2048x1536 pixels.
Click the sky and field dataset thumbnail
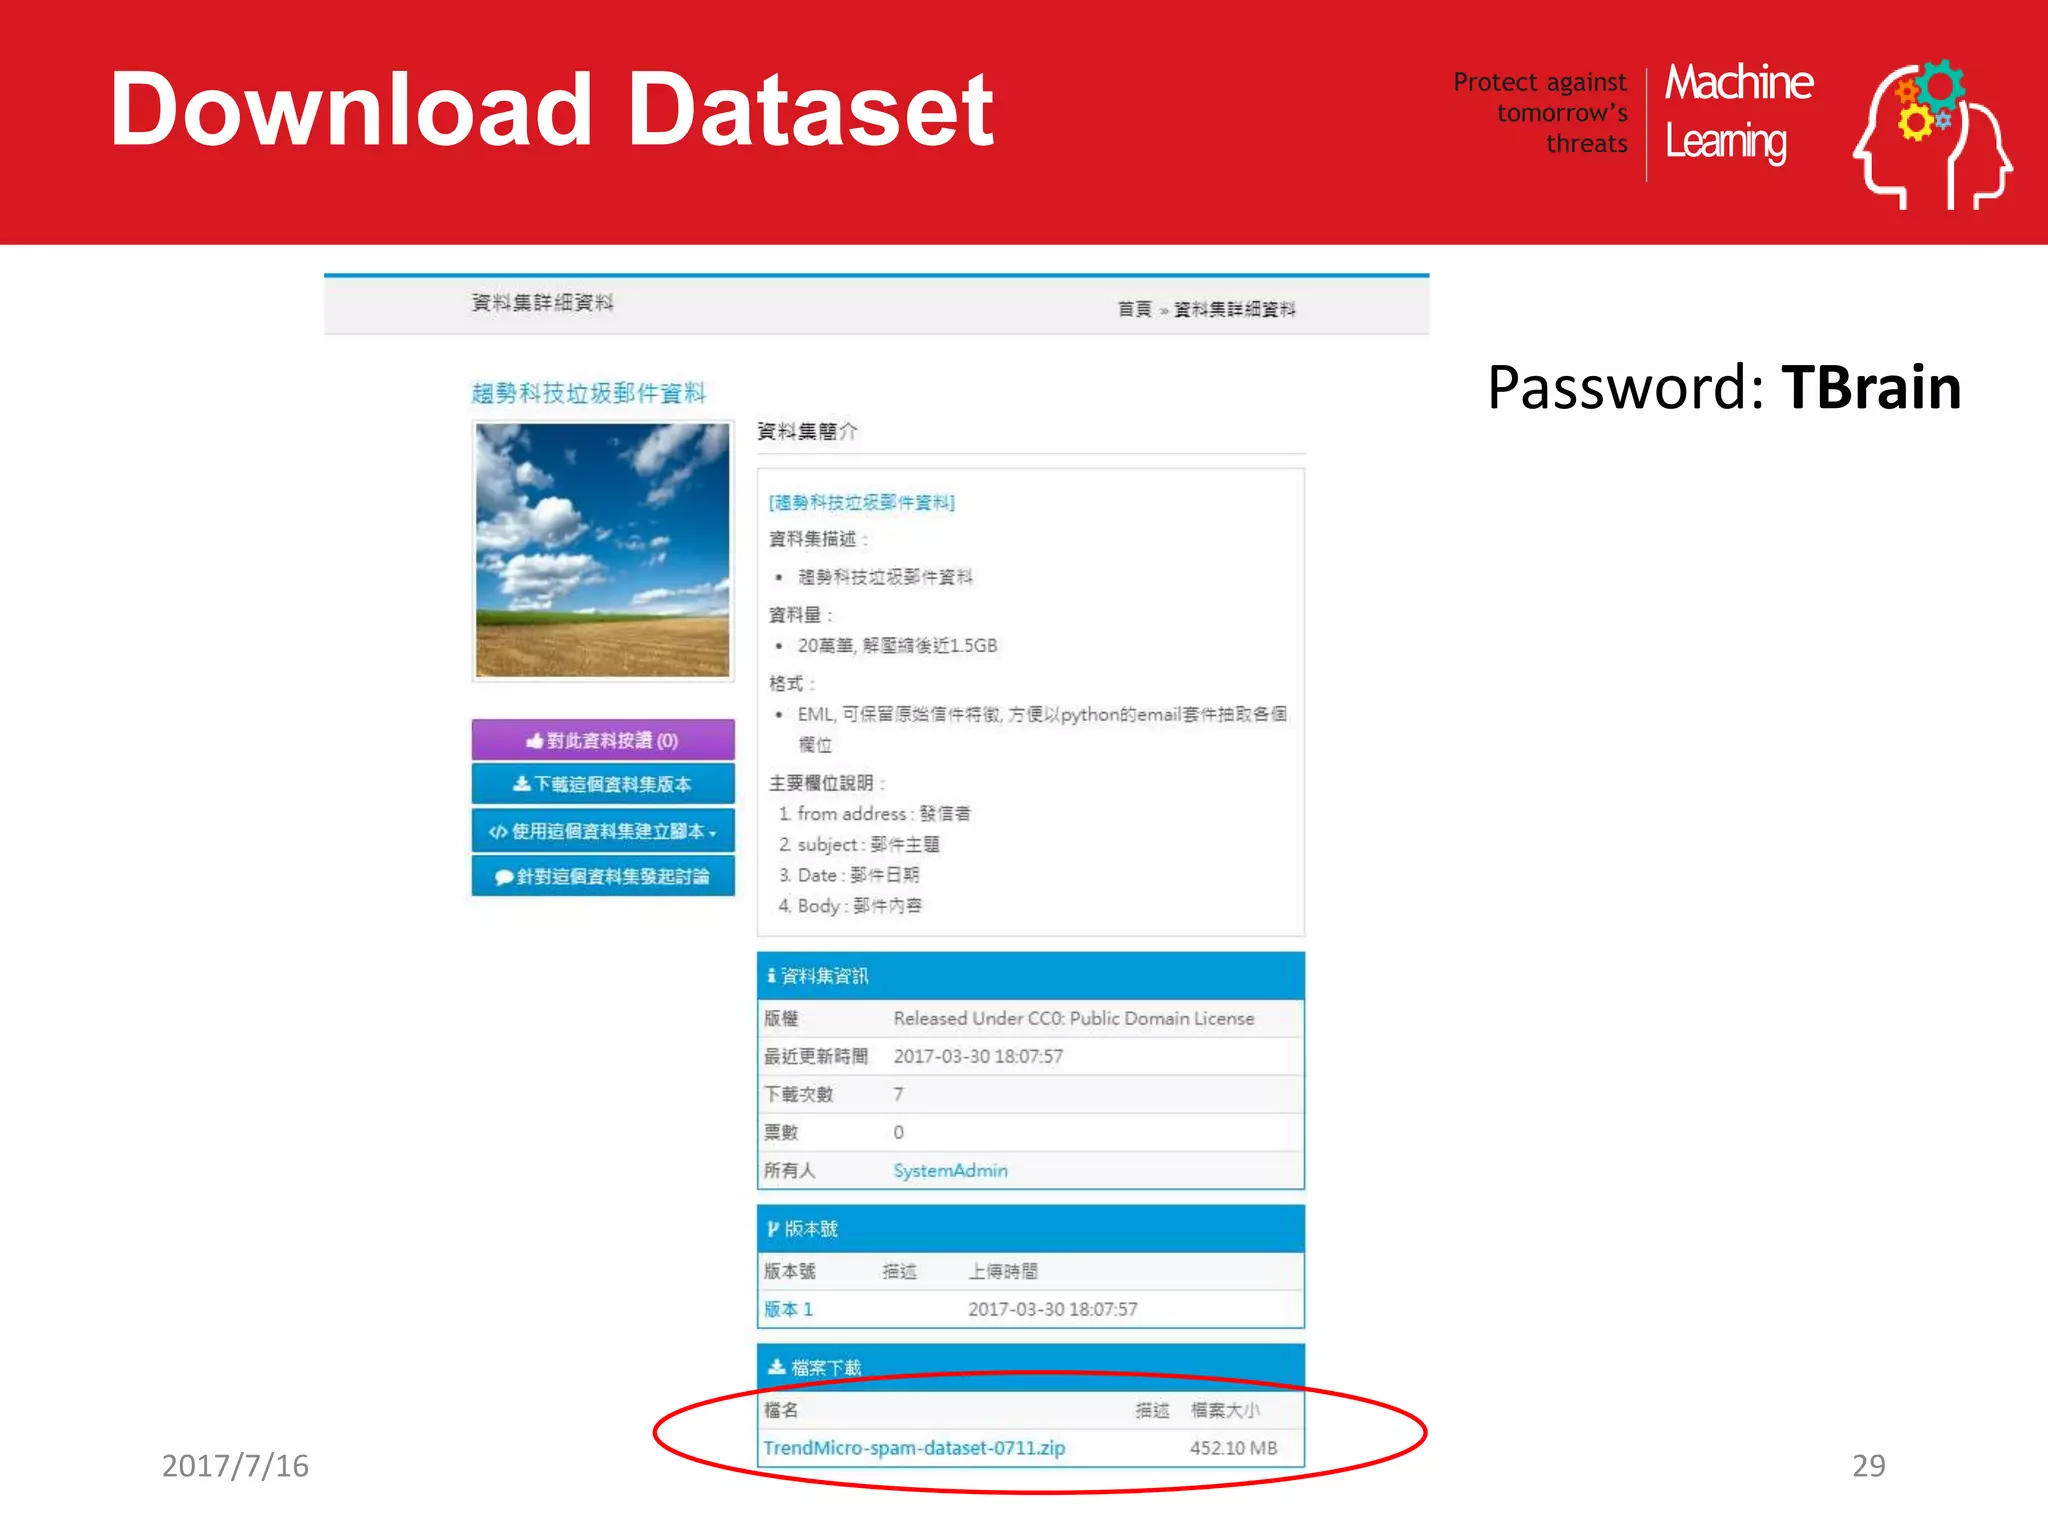603,551
